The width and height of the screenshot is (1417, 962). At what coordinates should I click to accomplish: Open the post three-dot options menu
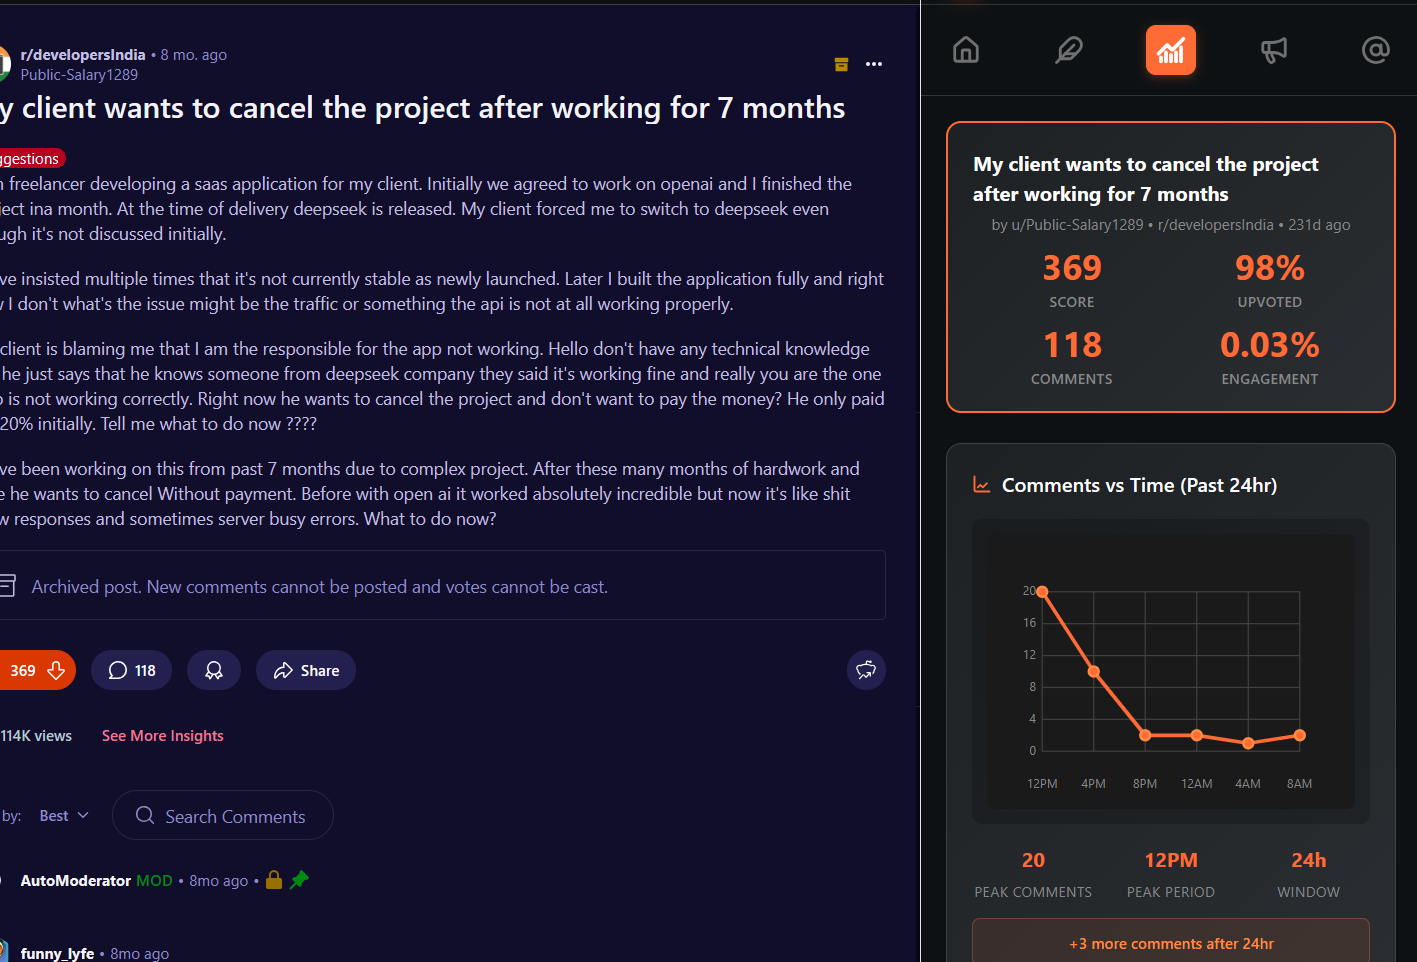click(874, 64)
